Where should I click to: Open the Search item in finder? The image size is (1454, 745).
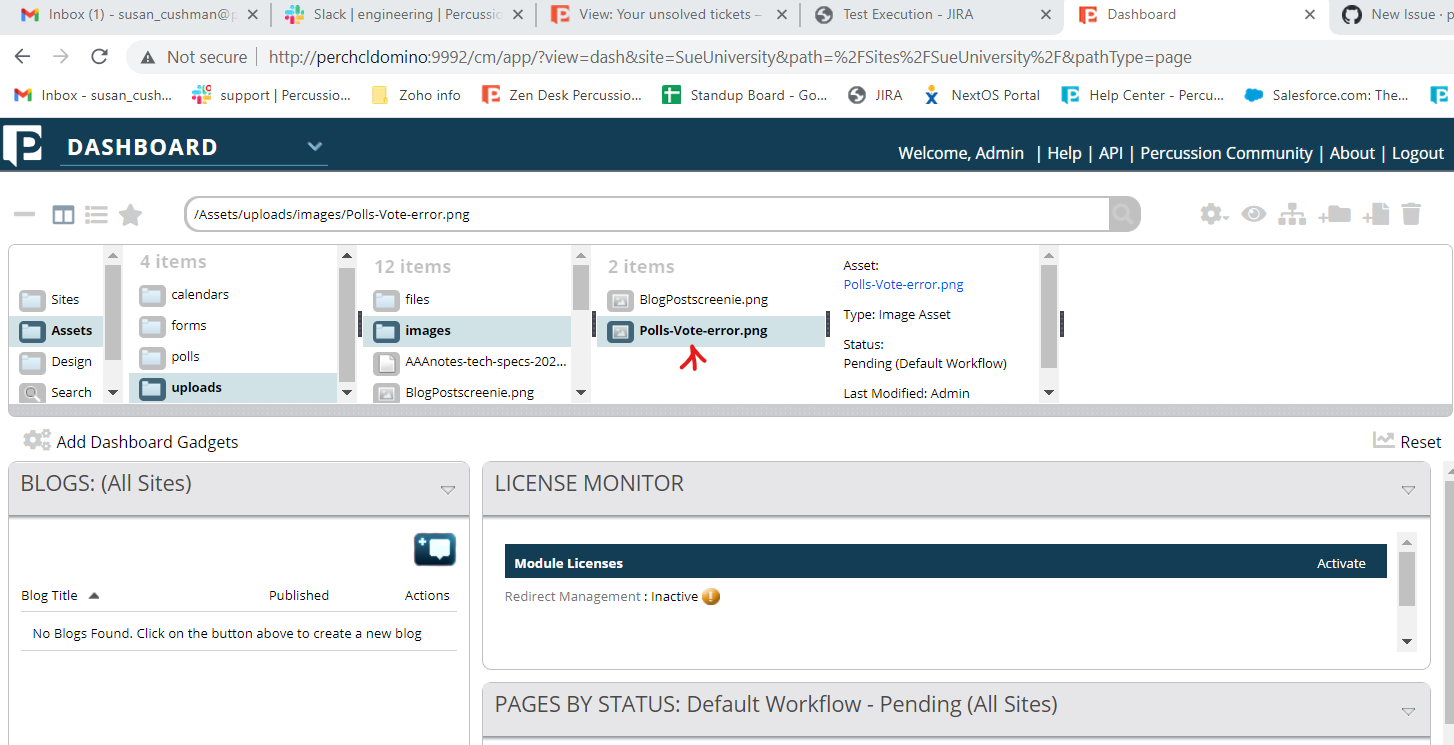click(56, 393)
